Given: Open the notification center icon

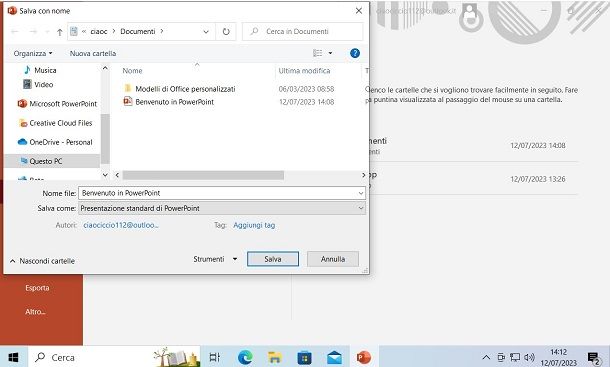Looking at the screenshot, I should click(593, 358).
